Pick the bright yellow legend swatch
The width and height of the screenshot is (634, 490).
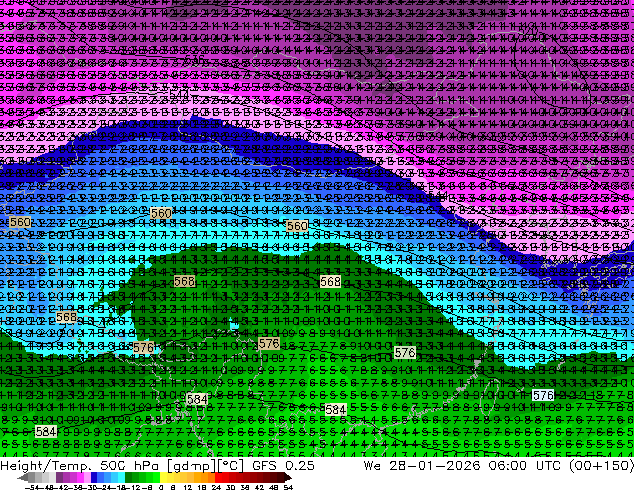163,477
